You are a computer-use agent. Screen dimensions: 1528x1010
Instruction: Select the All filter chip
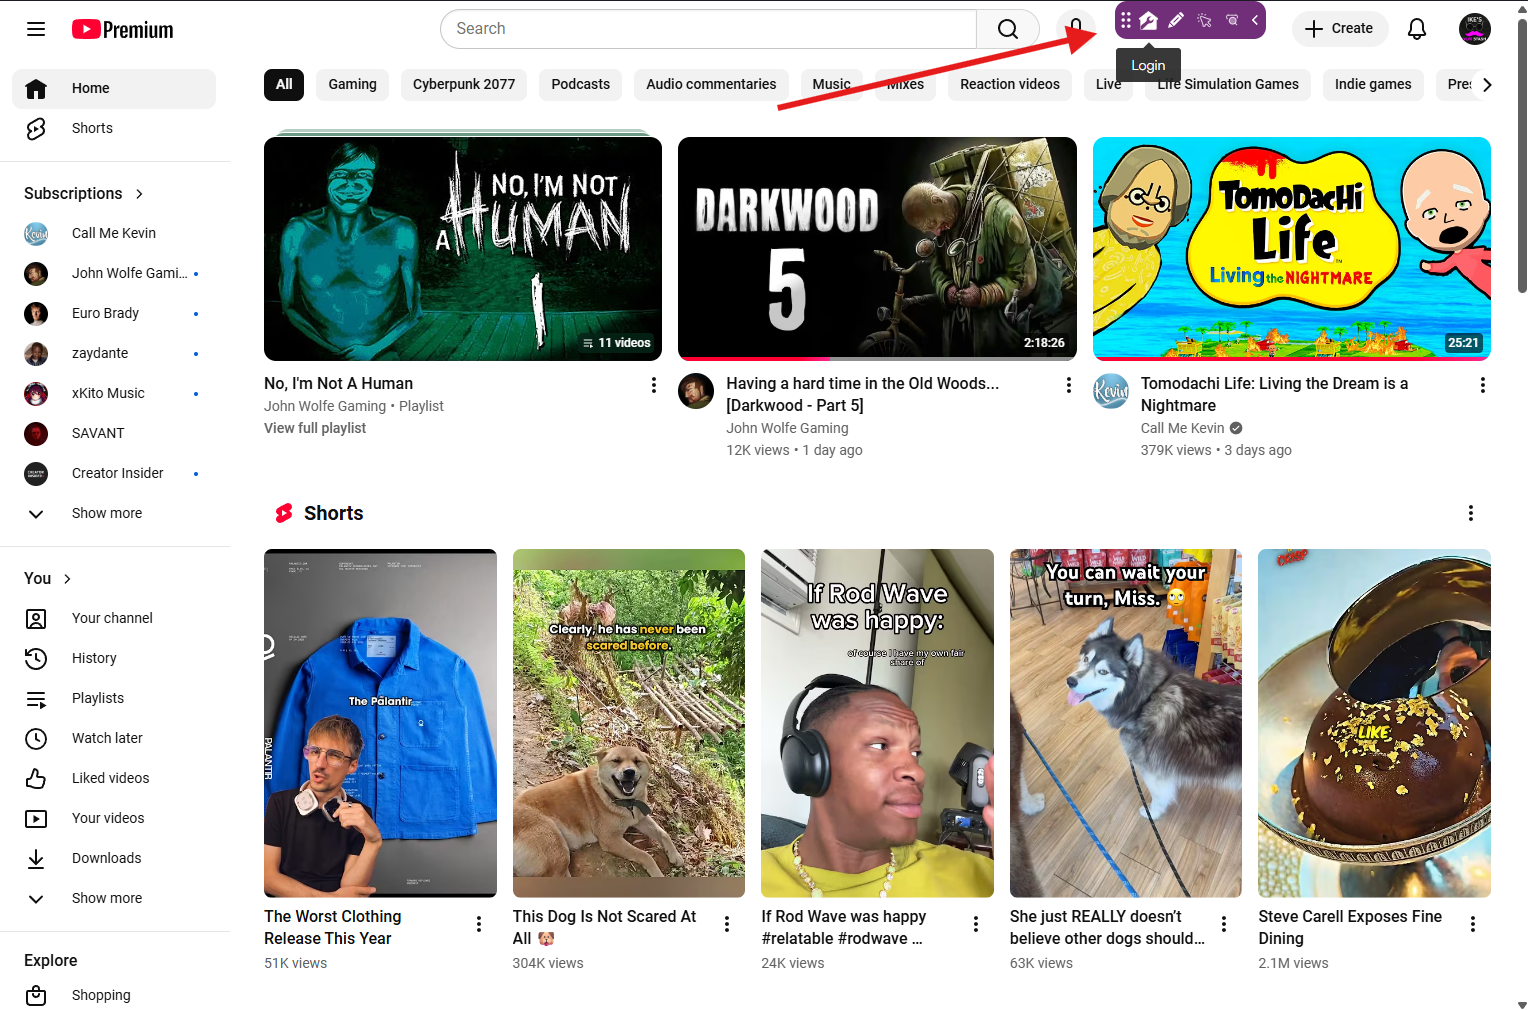tap(284, 84)
